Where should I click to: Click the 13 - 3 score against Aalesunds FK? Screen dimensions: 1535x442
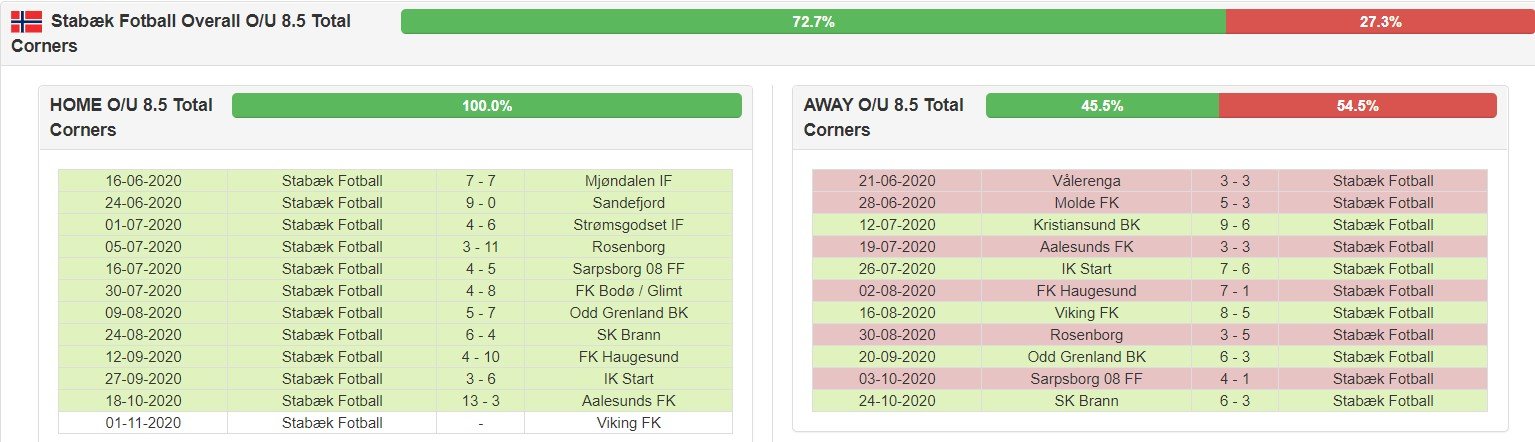click(x=480, y=401)
